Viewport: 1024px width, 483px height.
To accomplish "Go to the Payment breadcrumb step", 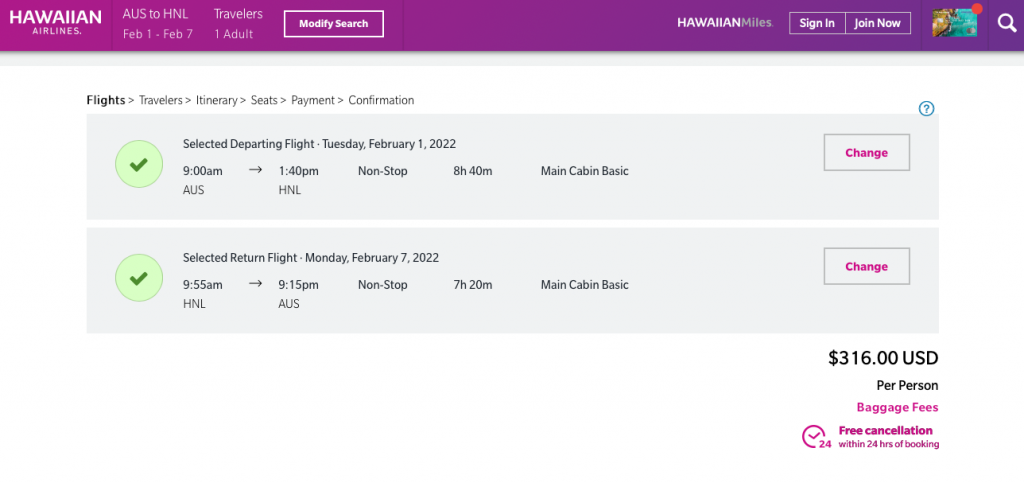I will [x=313, y=100].
